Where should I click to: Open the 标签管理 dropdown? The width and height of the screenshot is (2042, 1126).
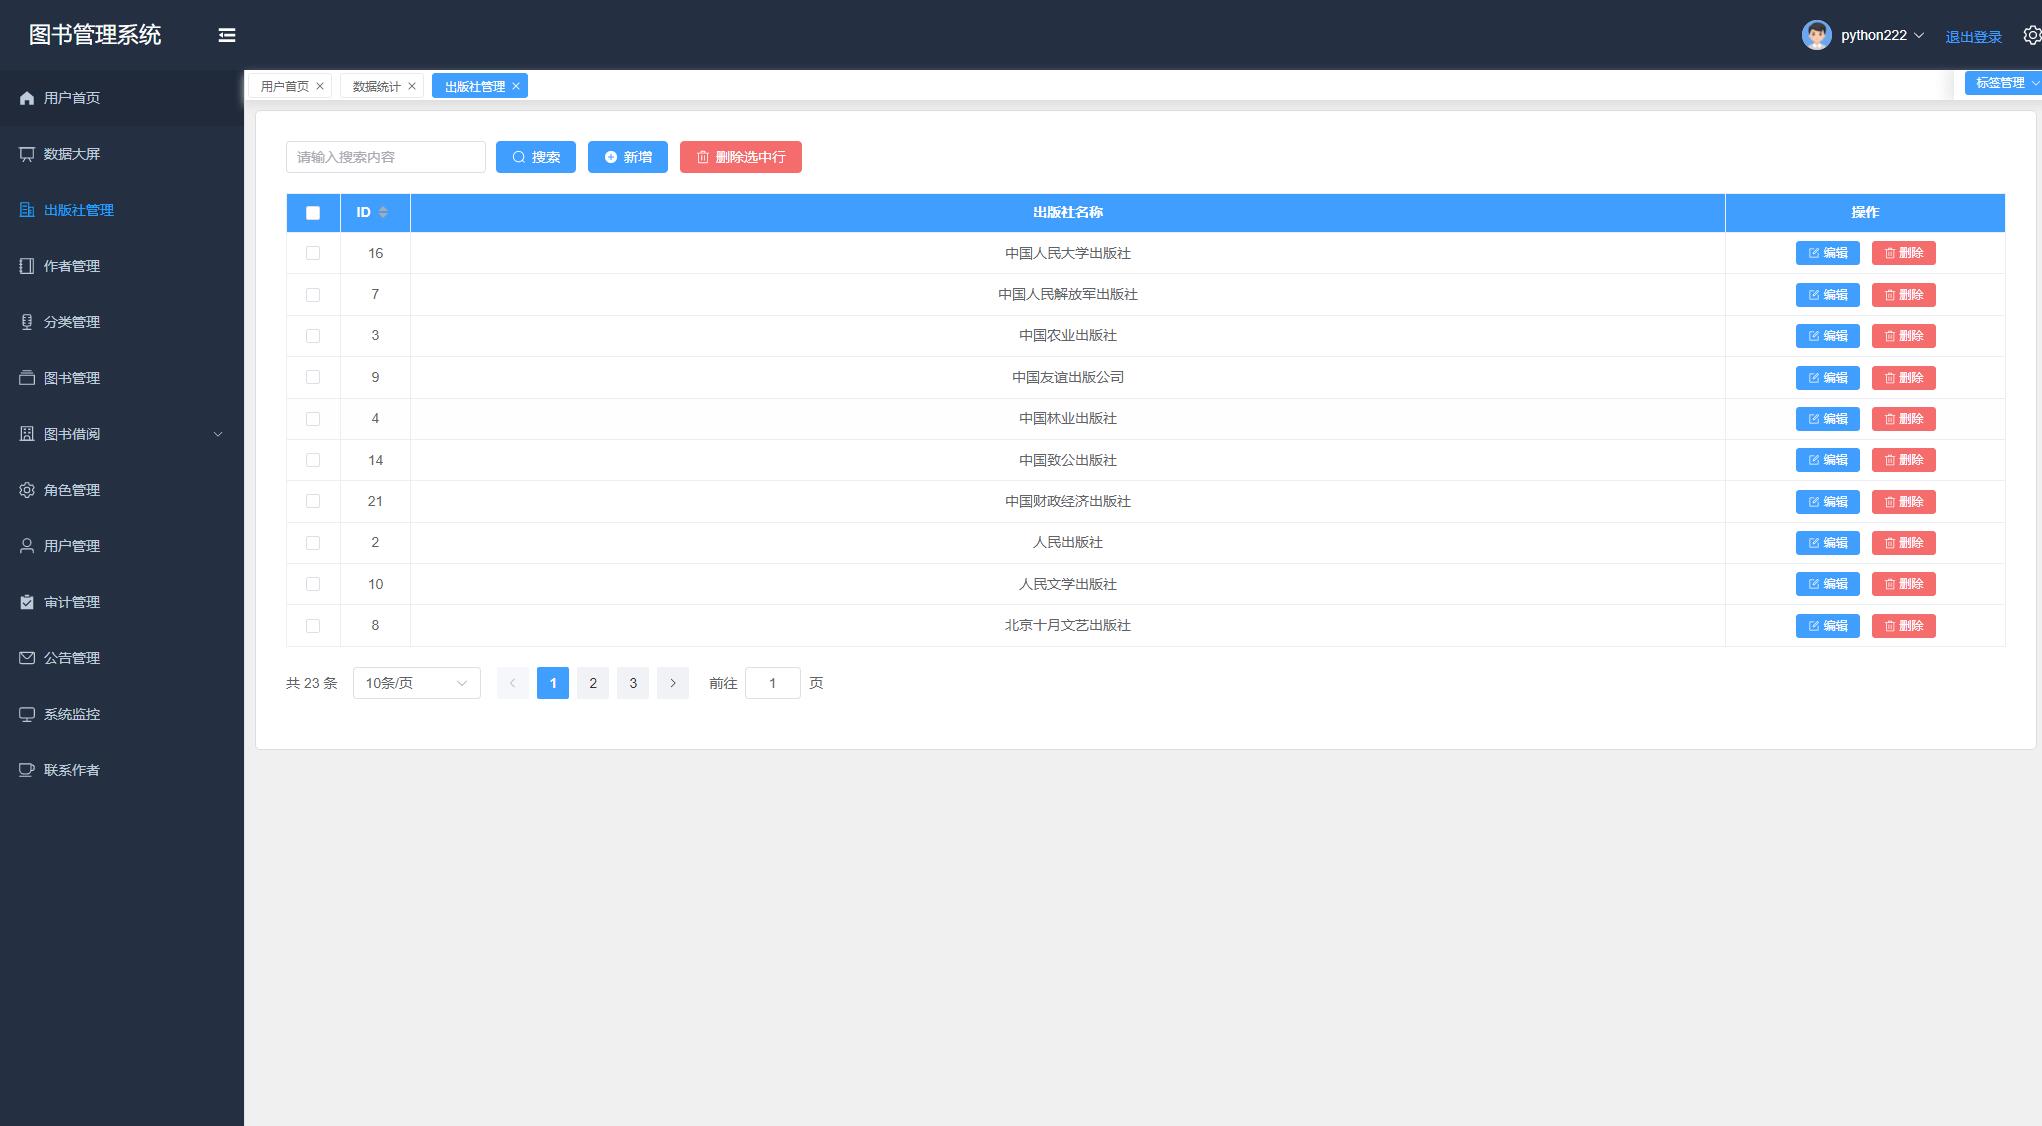pos(2003,83)
